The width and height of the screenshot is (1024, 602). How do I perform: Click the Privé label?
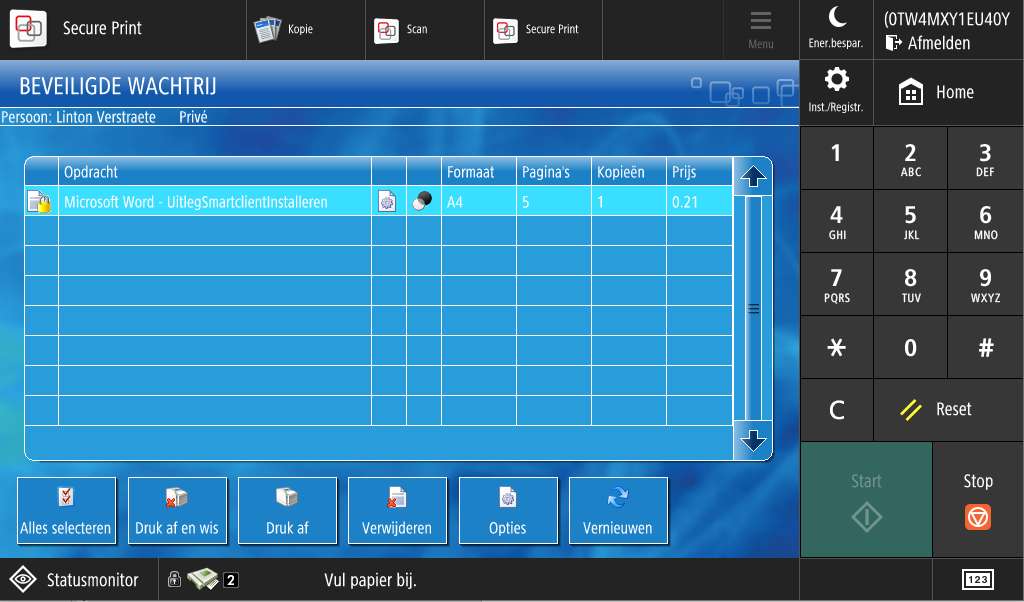[x=193, y=118]
